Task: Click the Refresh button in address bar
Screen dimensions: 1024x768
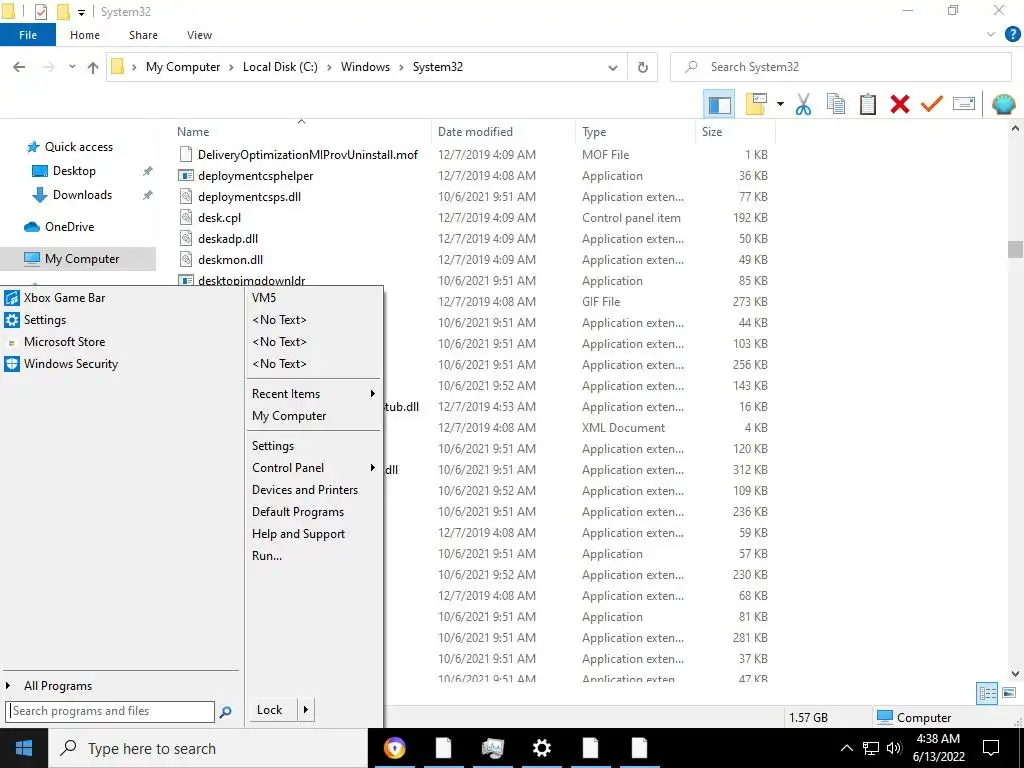Action: (x=643, y=67)
